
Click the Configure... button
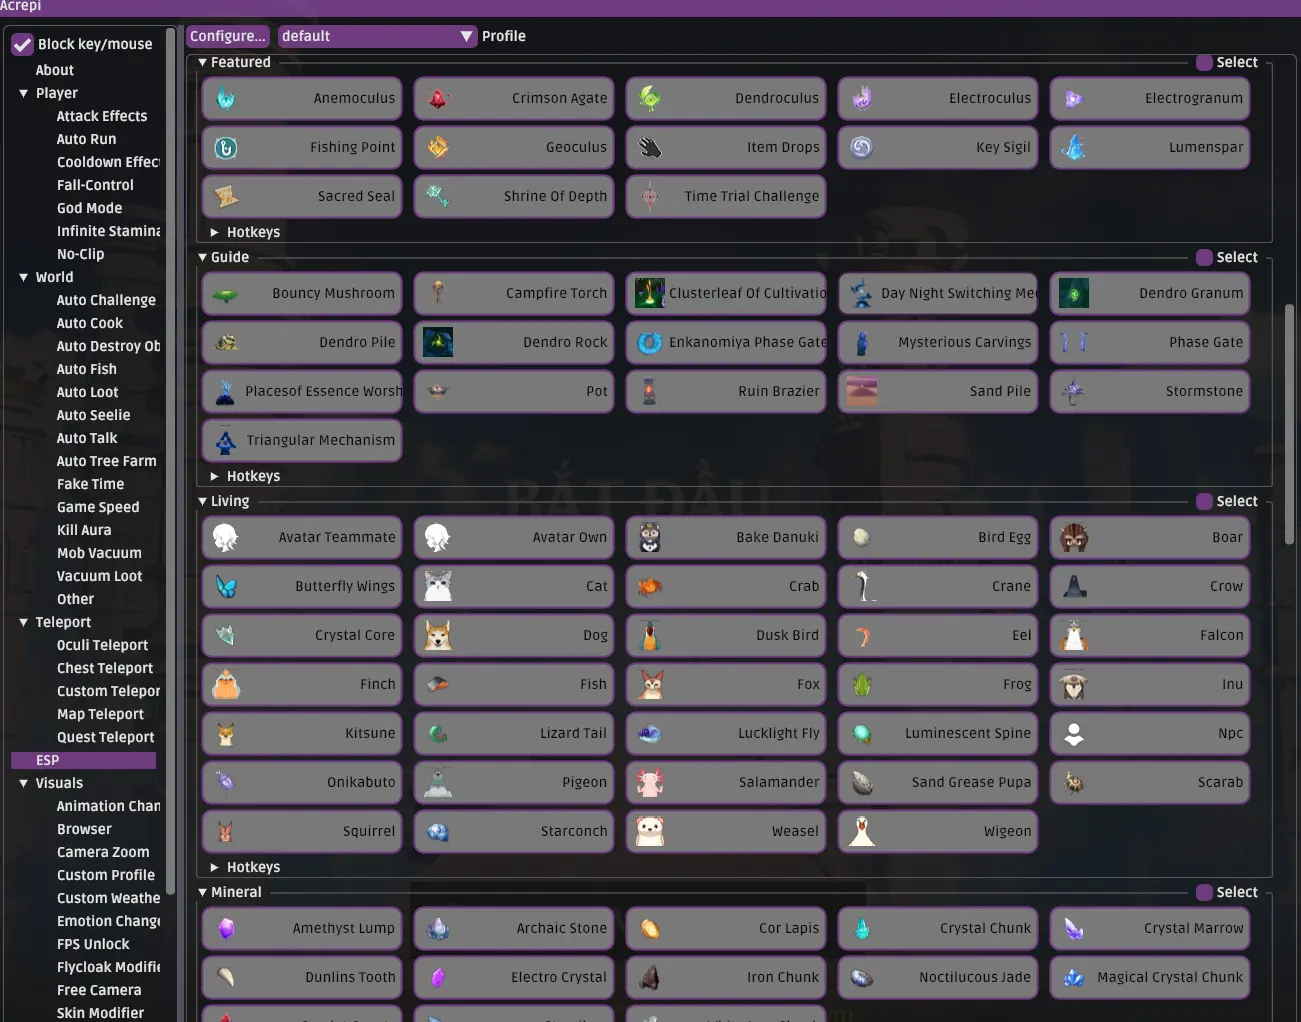(228, 36)
